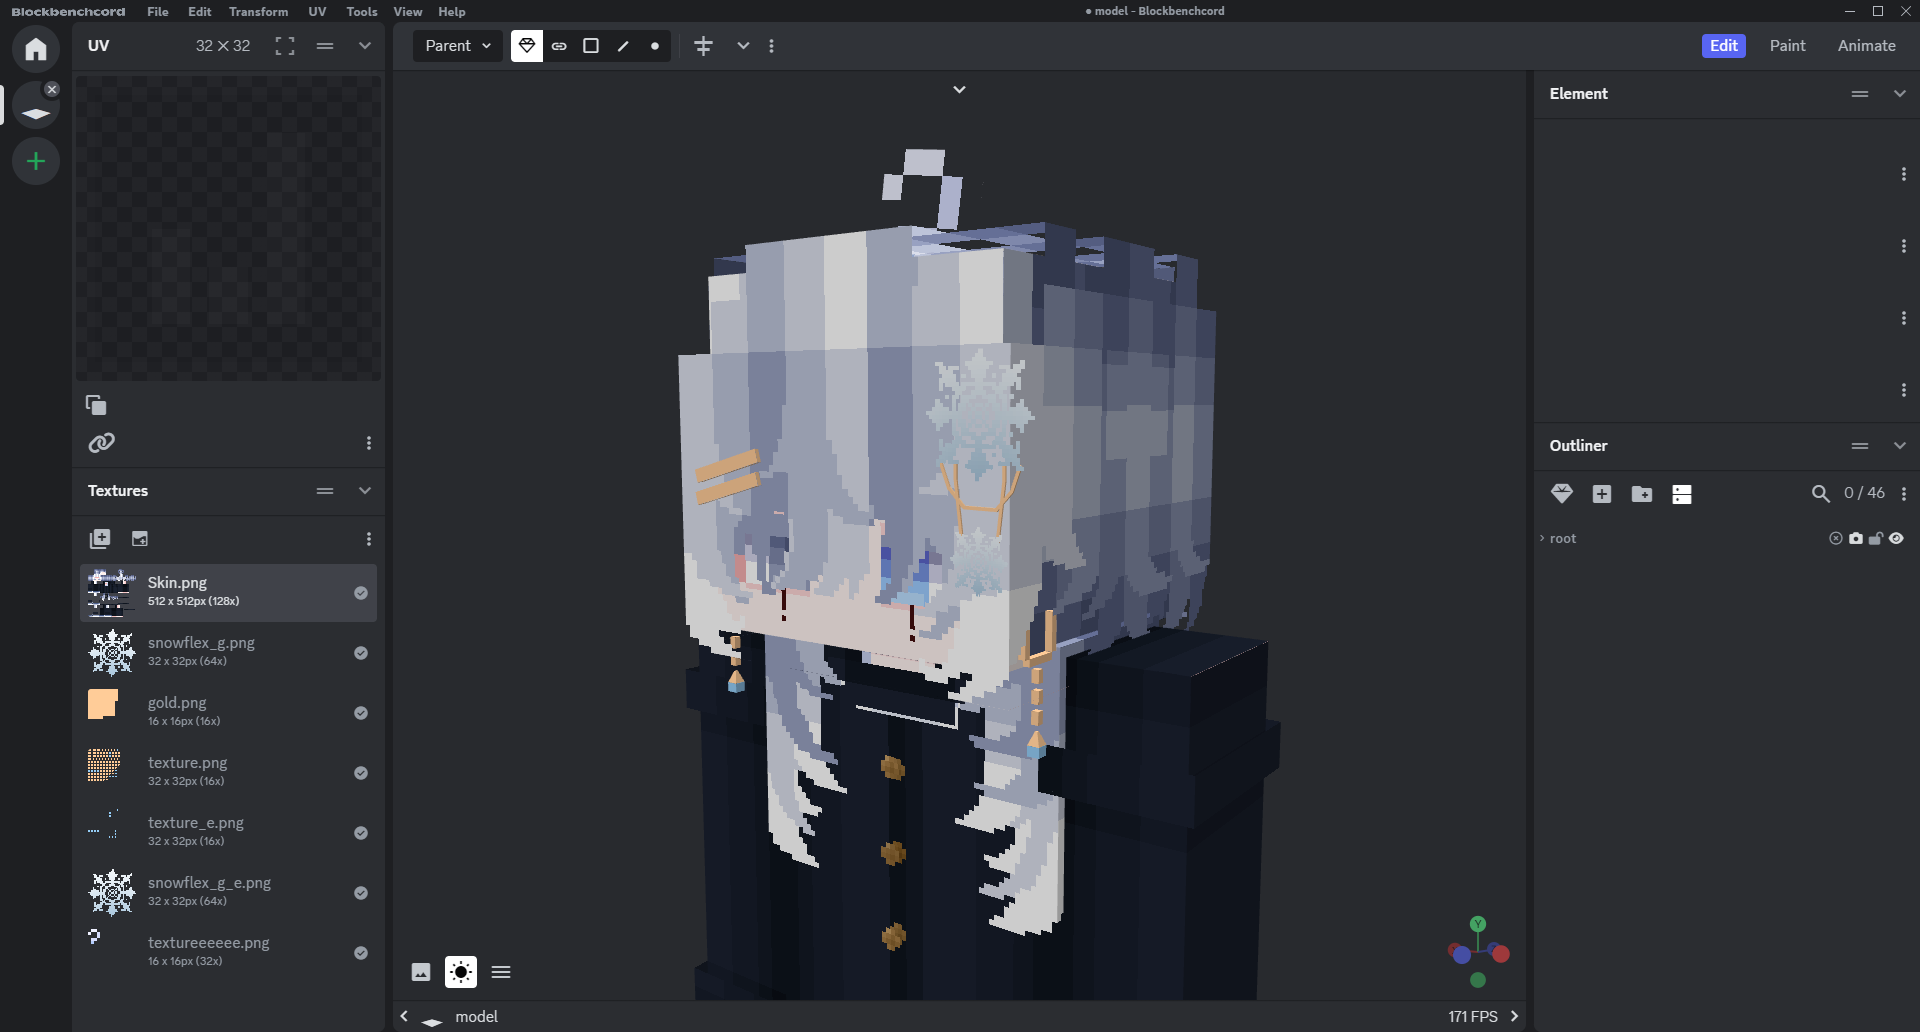Click the gold.png color swatch thumbnail
This screenshot has width=1920, height=1032.
pyautogui.click(x=103, y=705)
